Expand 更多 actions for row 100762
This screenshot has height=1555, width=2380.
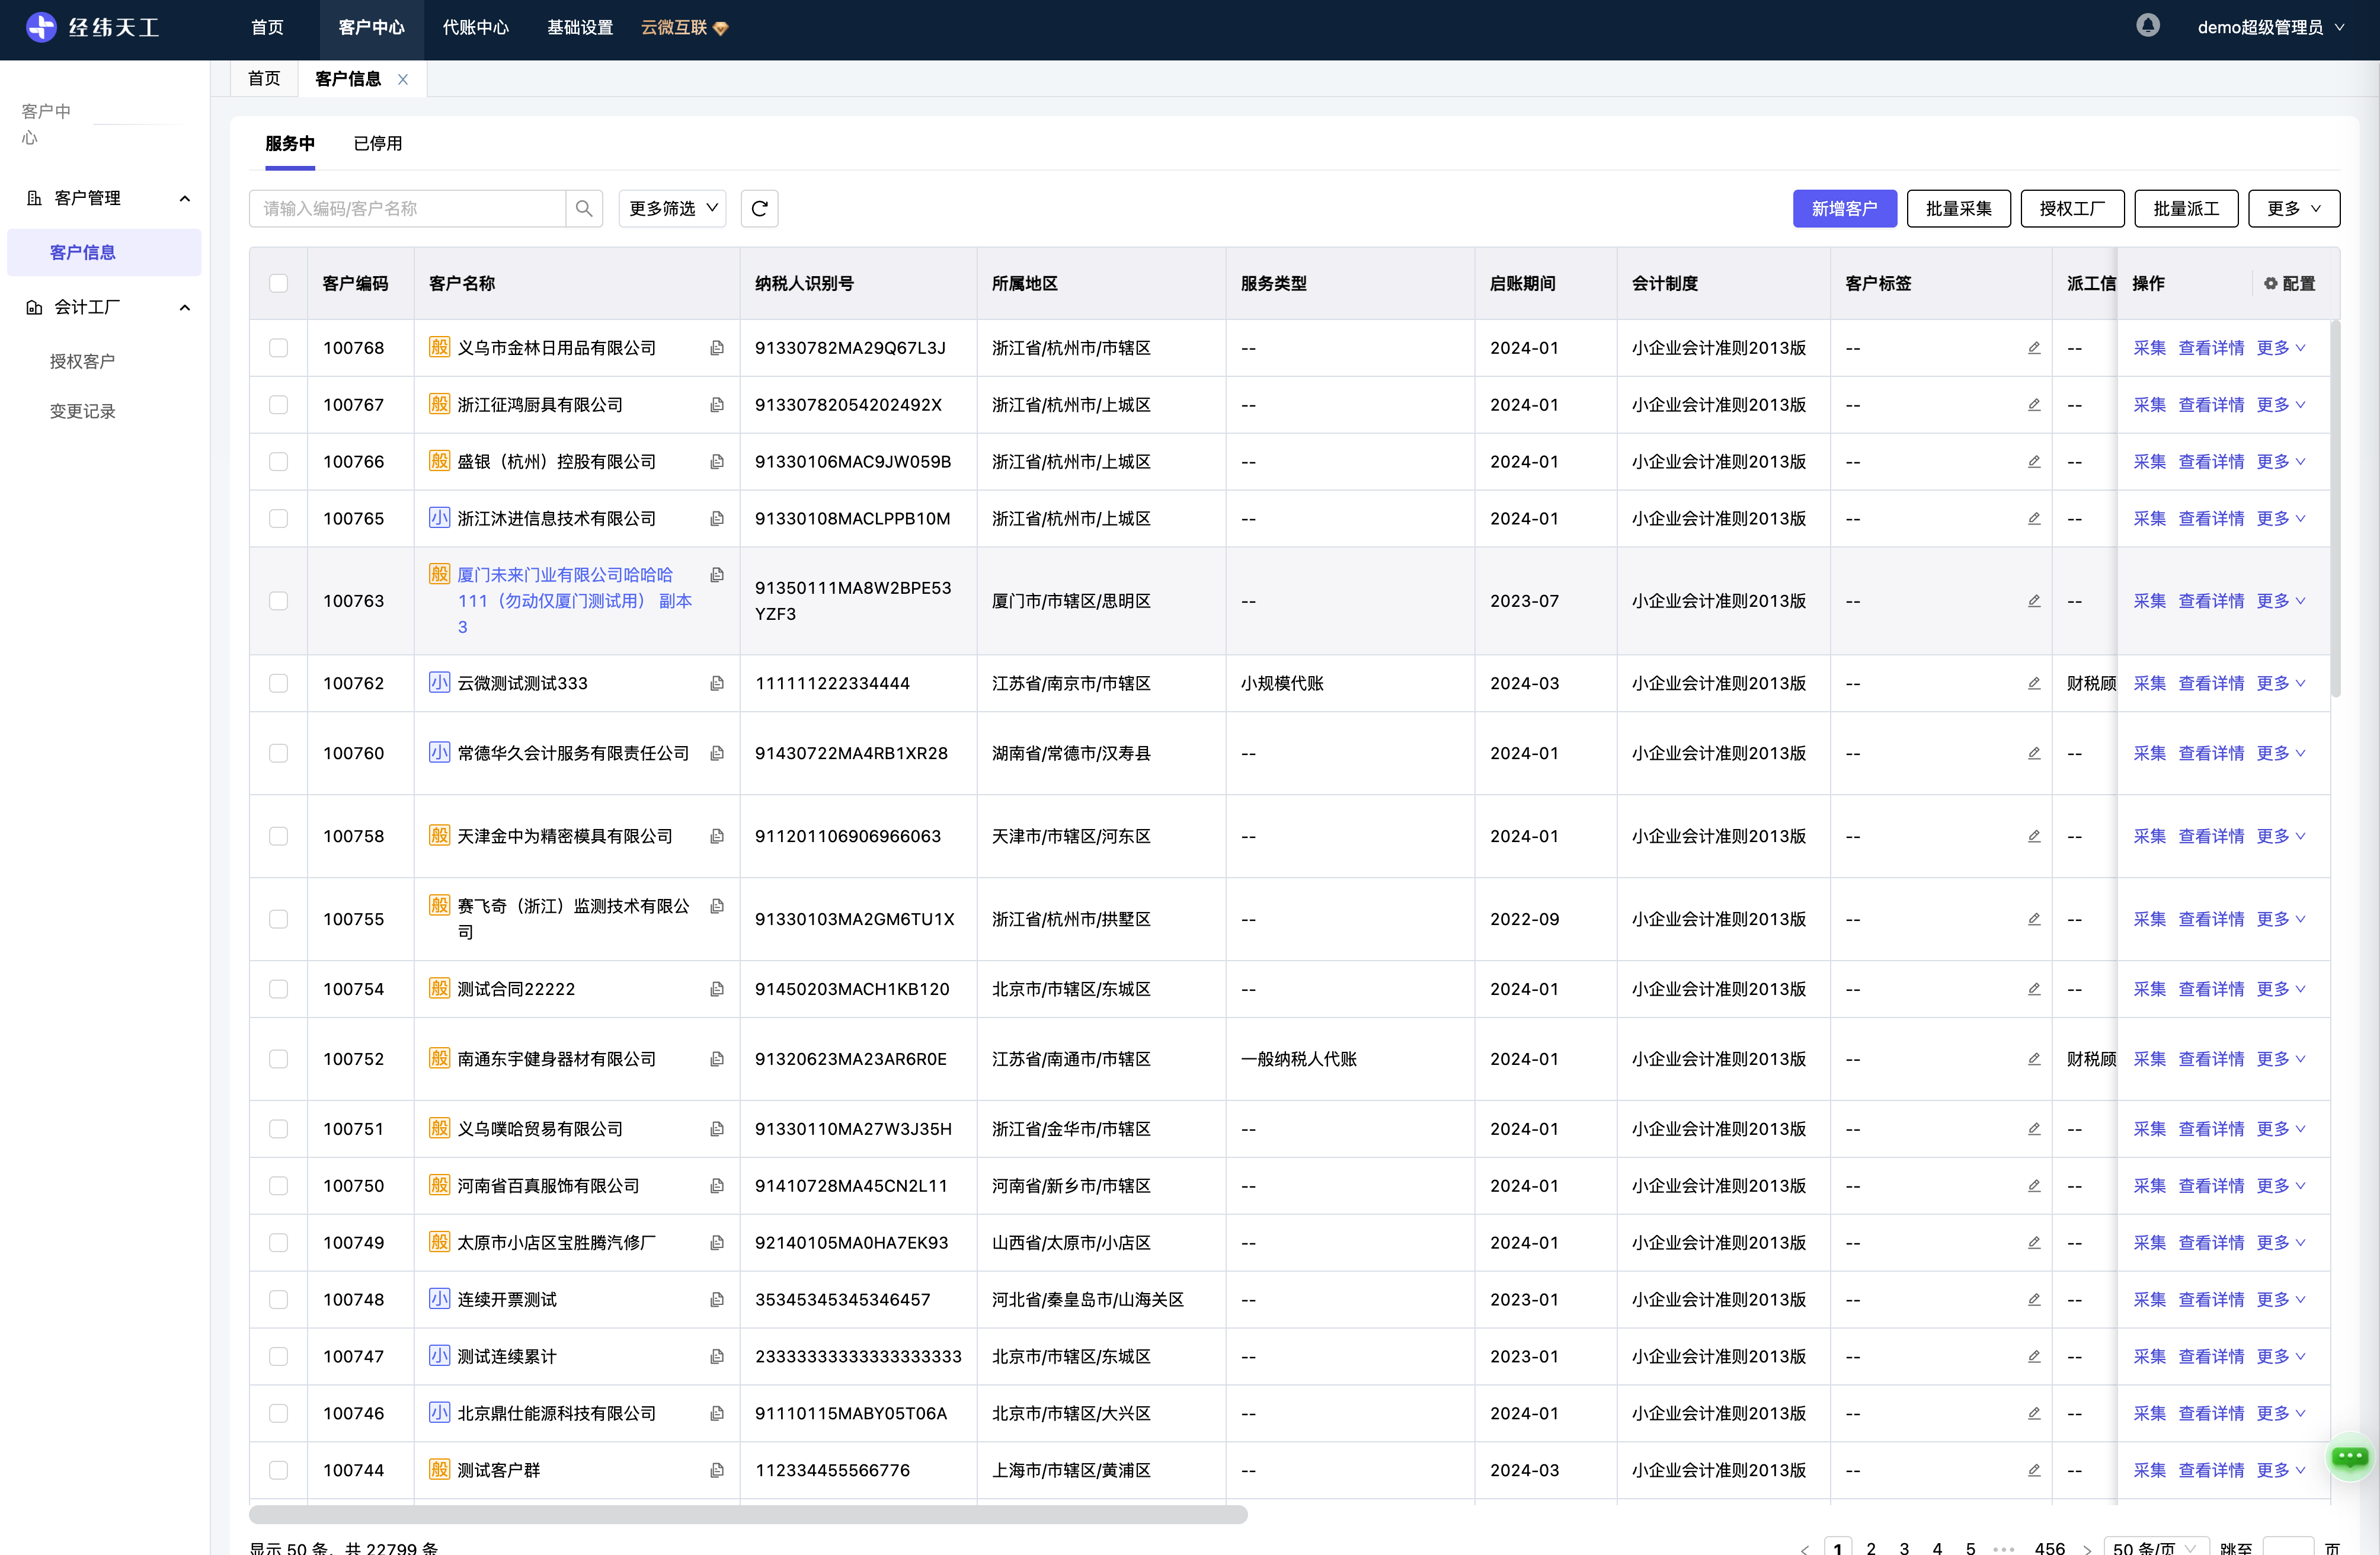(2281, 683)
